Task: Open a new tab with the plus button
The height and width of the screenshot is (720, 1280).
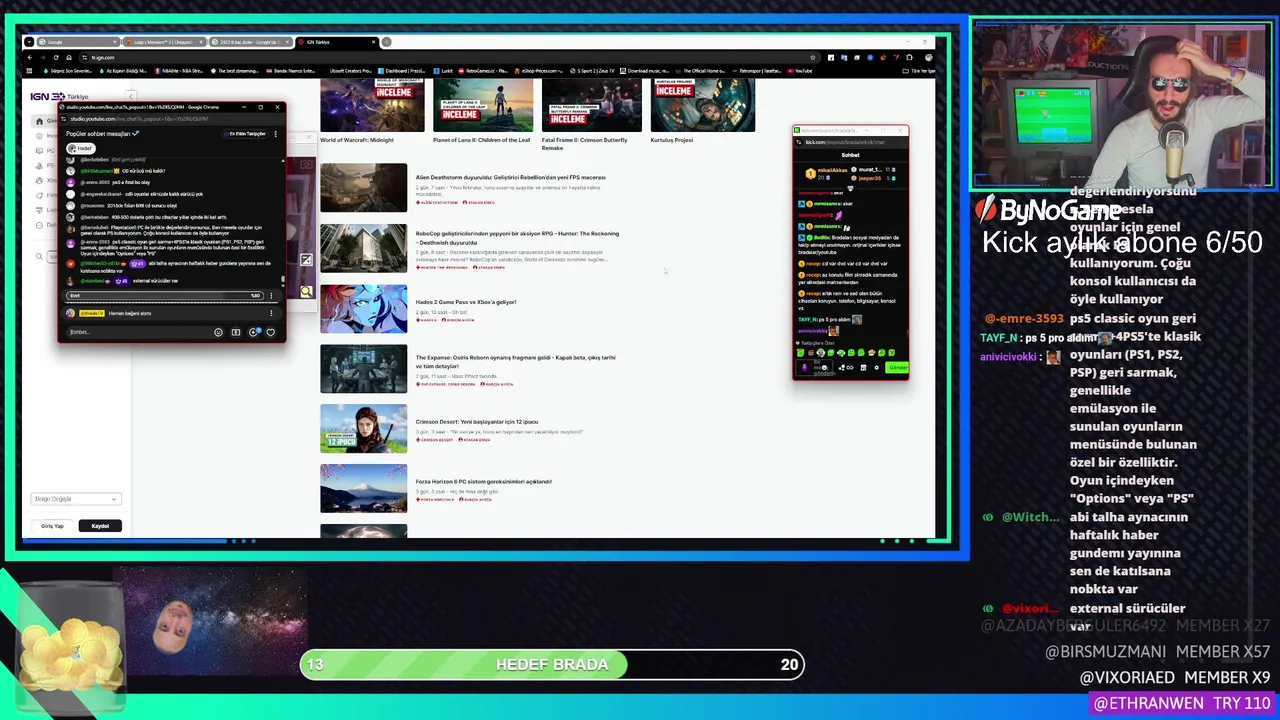Action: pyautogui.click(x=386, y=42)
